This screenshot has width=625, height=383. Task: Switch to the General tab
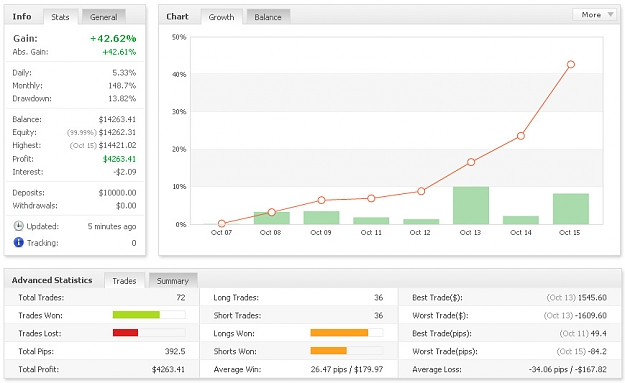pyautogui.click(x=104, y=17)
